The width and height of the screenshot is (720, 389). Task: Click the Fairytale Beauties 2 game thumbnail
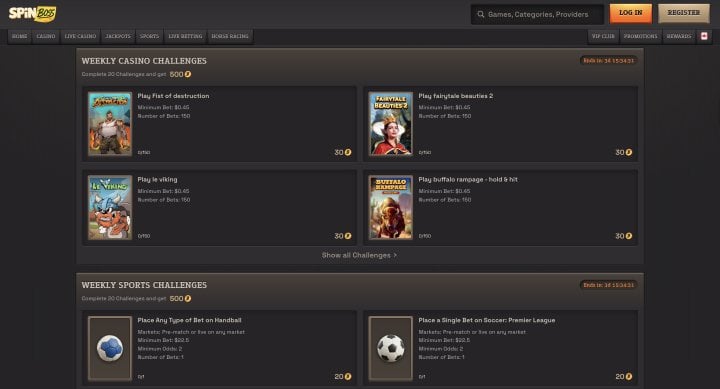(x=391, y=124)
